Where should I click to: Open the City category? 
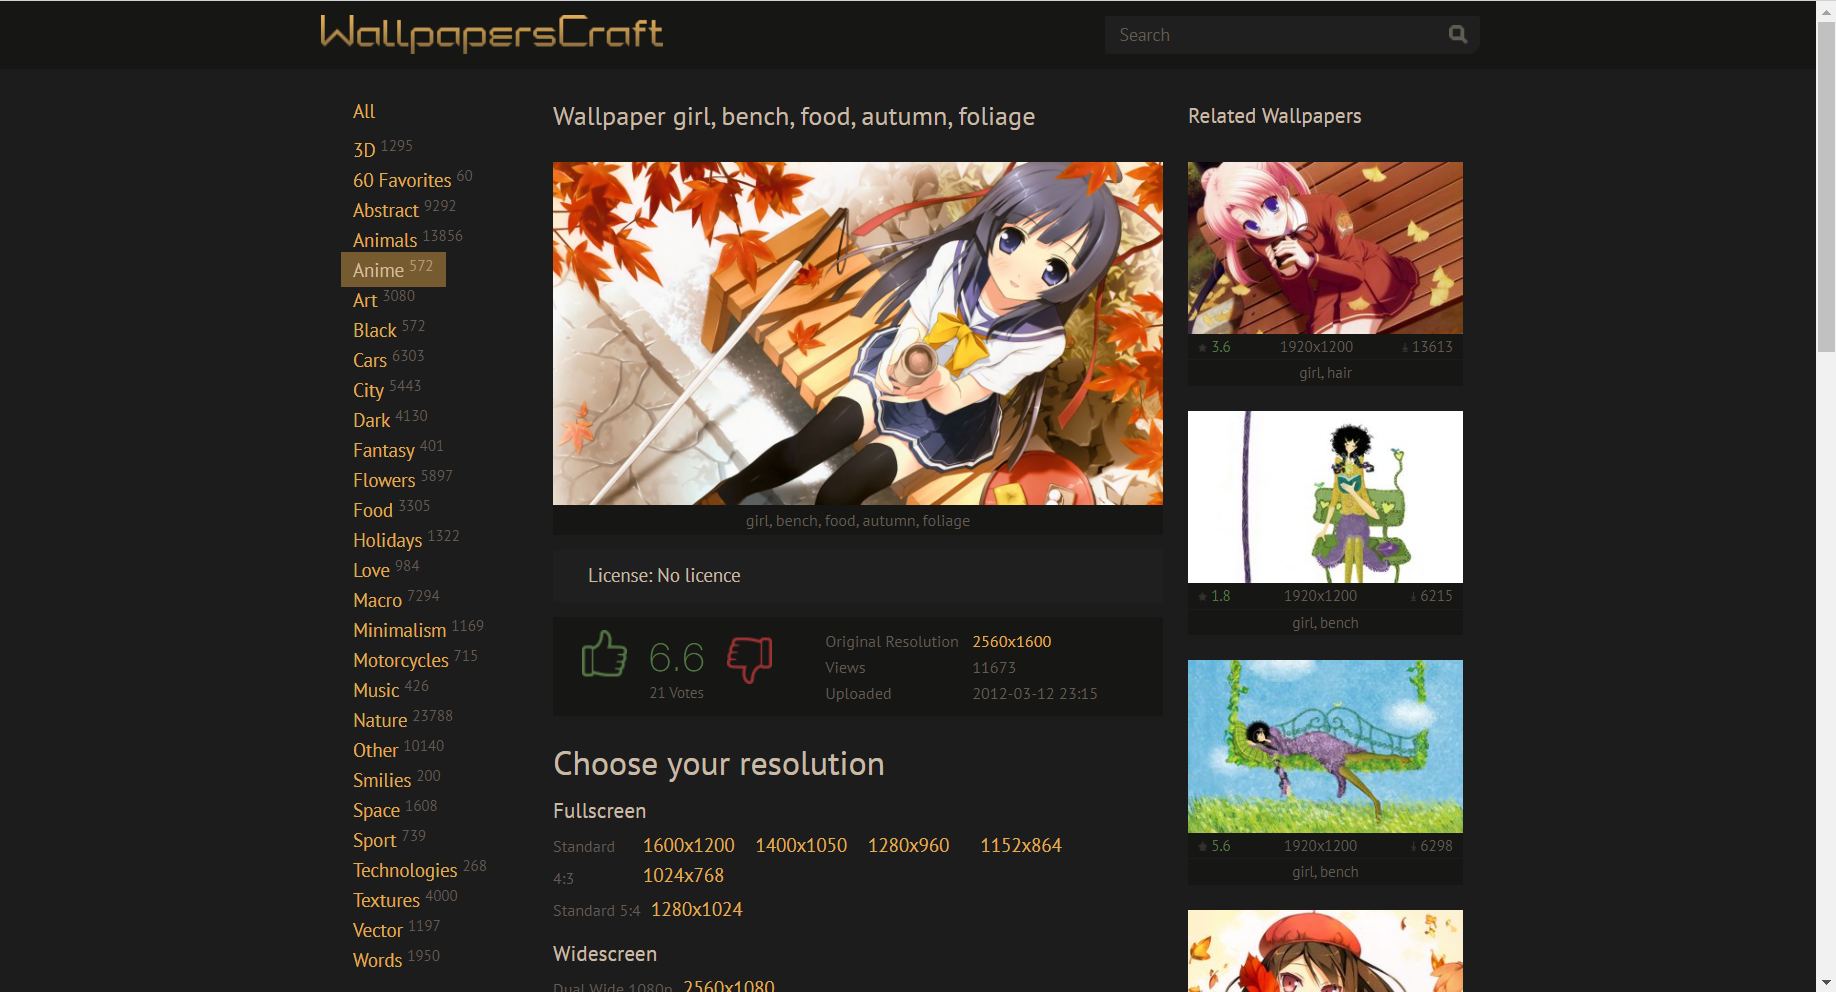[x=368, y=390]
